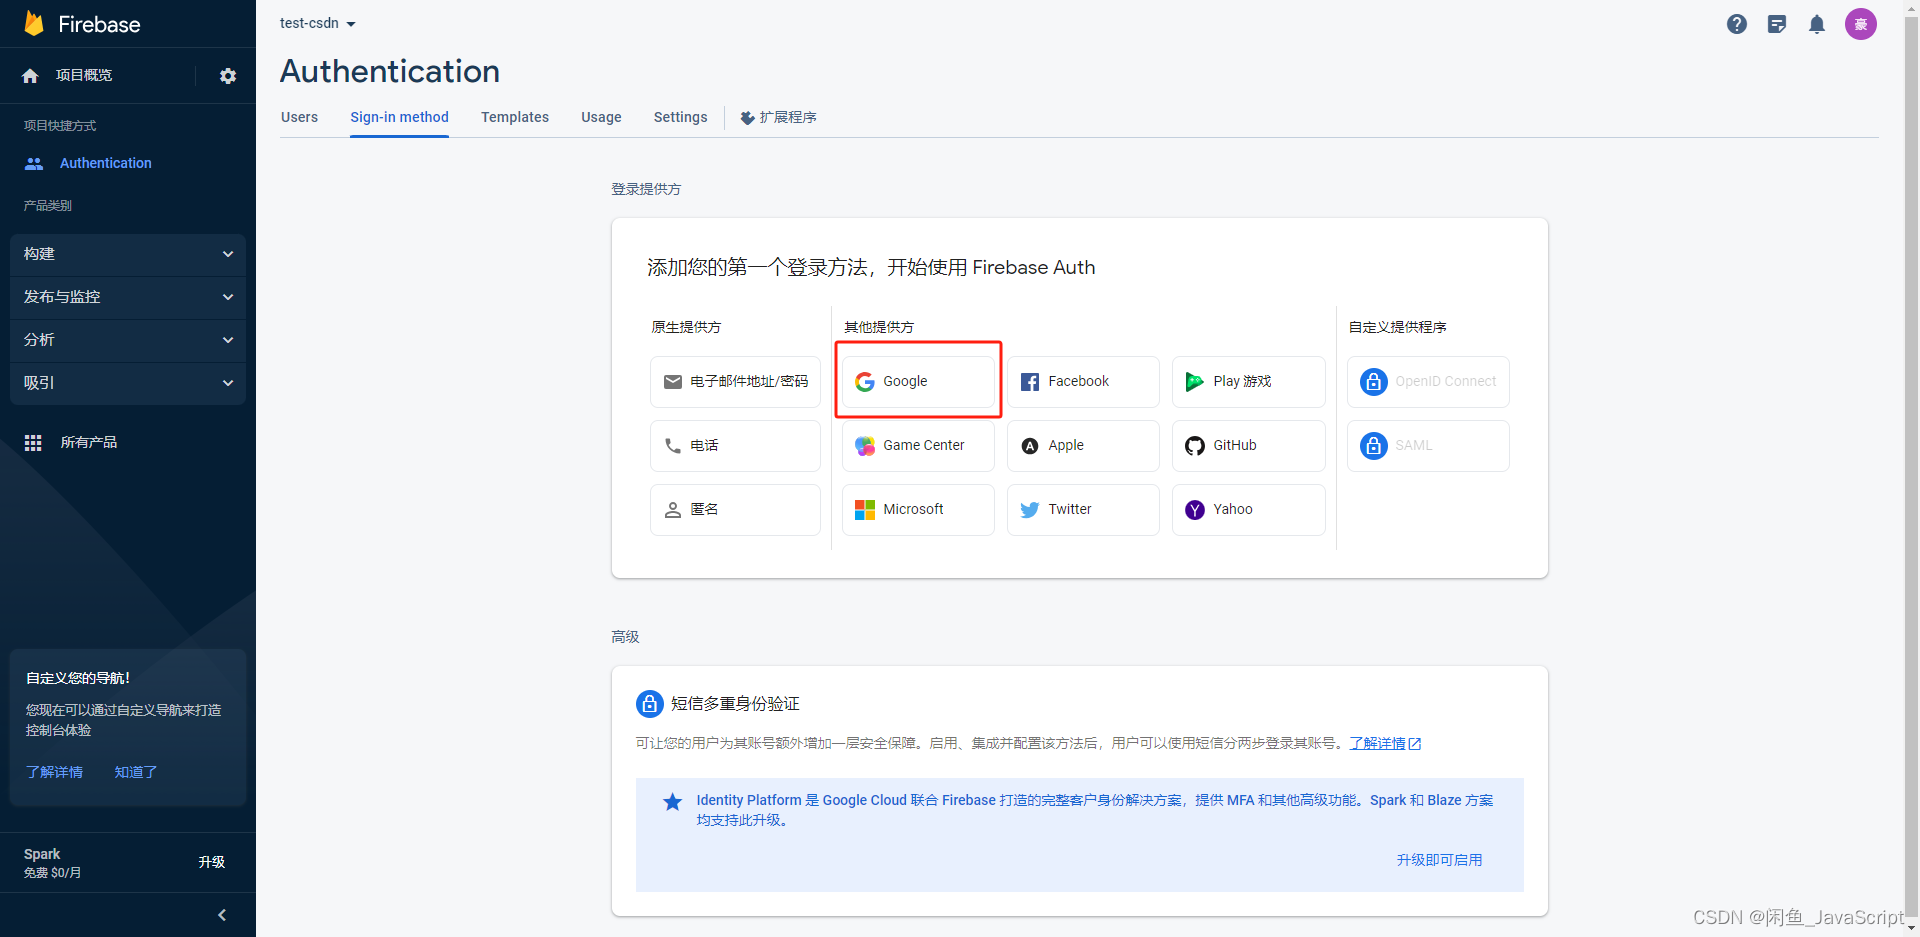Click 了解详情 in the navigation tip card
The height and width of the screenshot is (937, 1920).
pos(54,772)
